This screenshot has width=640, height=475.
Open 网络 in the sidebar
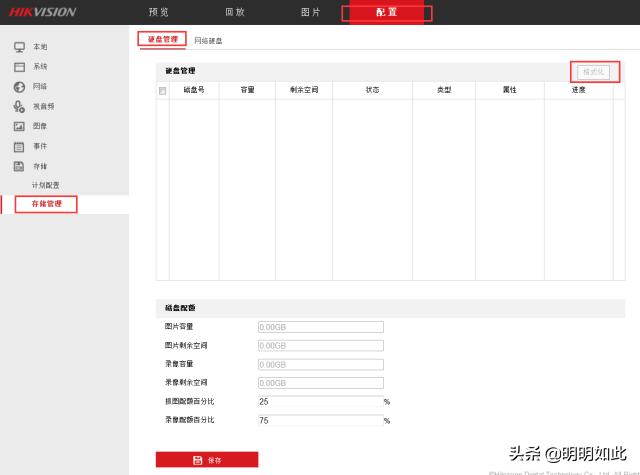(x=40, y=87)
